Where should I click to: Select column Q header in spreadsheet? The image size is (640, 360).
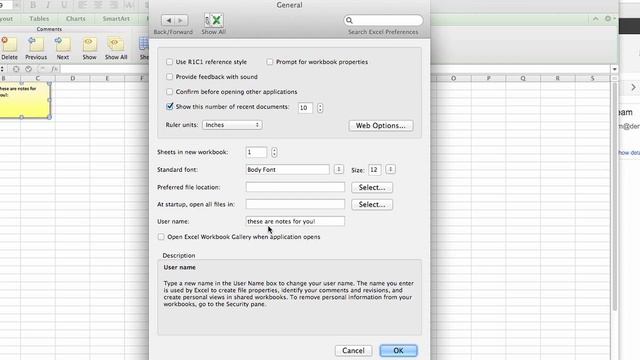pyautogui.click(x=523, y=78)
